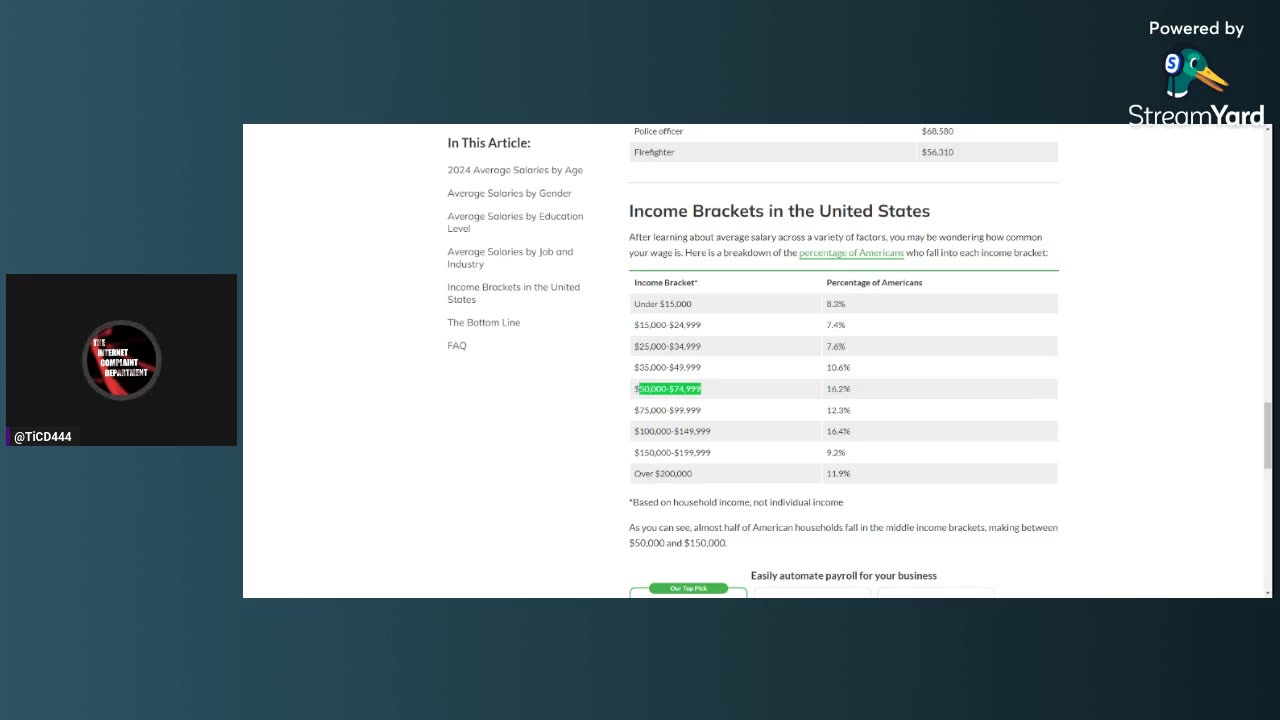
Task: Click the 'Percentage of Americans' column header
Action: coord(874,282)
